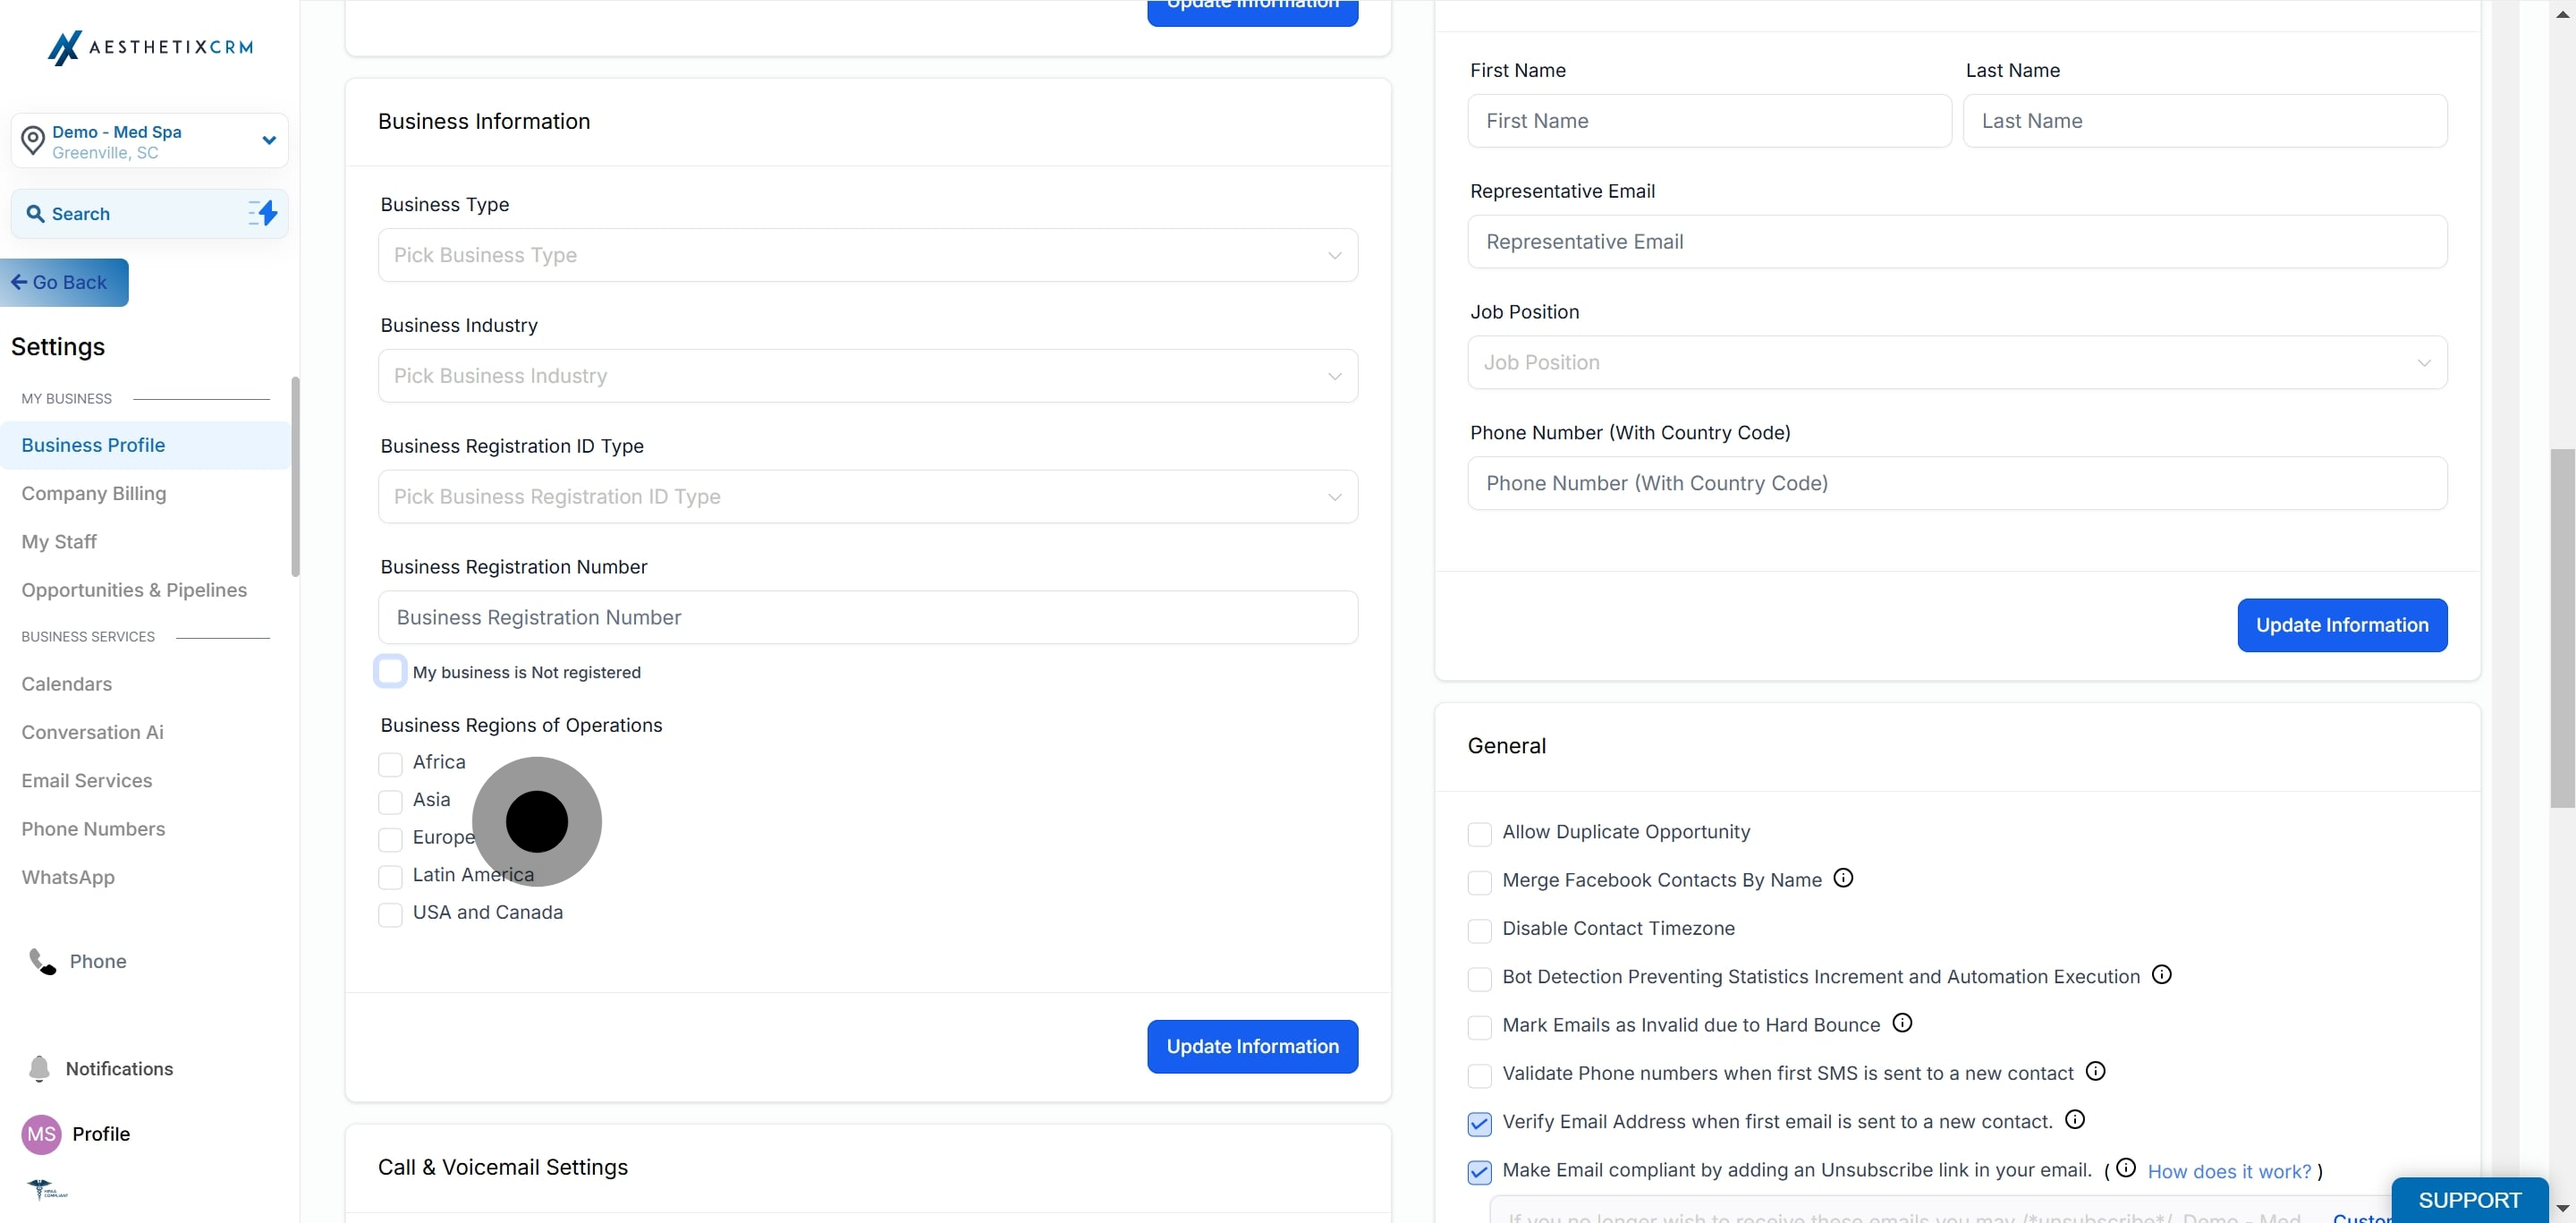2576x1223 pixels.
Task: Click the MS profile avatar
Action: 41,1133
